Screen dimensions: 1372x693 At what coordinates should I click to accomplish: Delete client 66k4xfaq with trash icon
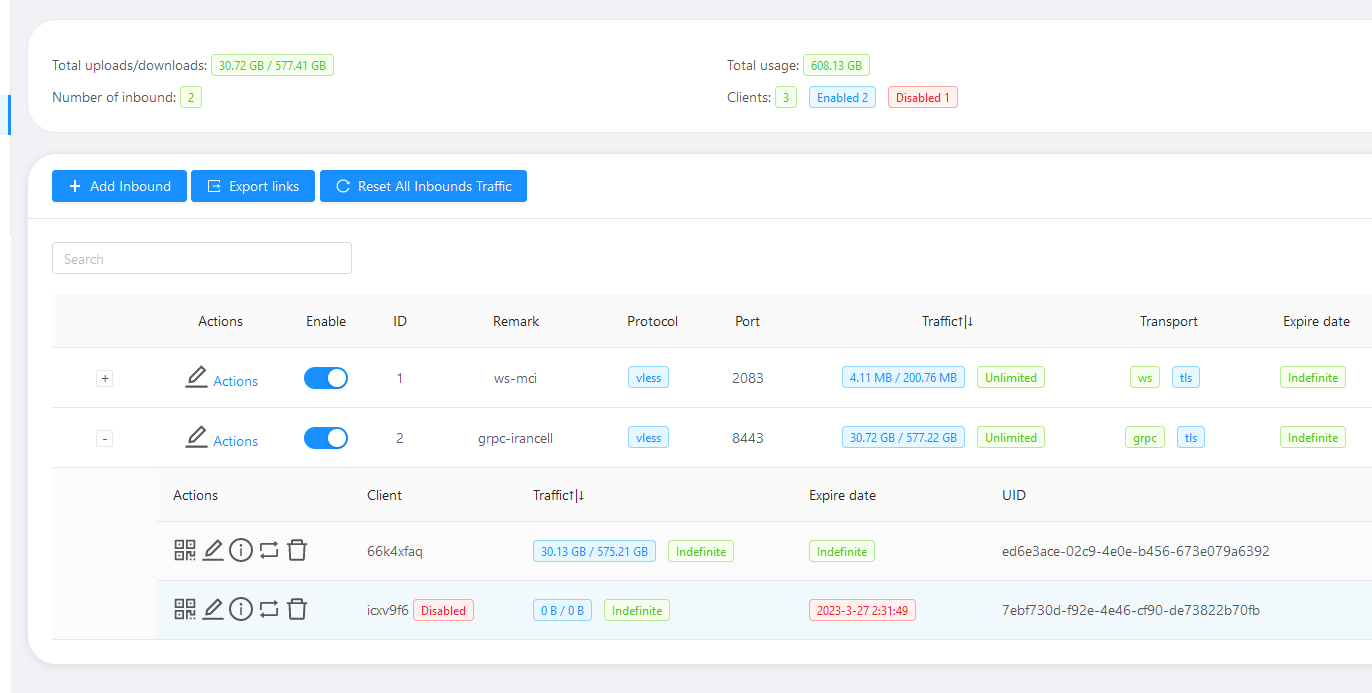(x=297, y=550)
